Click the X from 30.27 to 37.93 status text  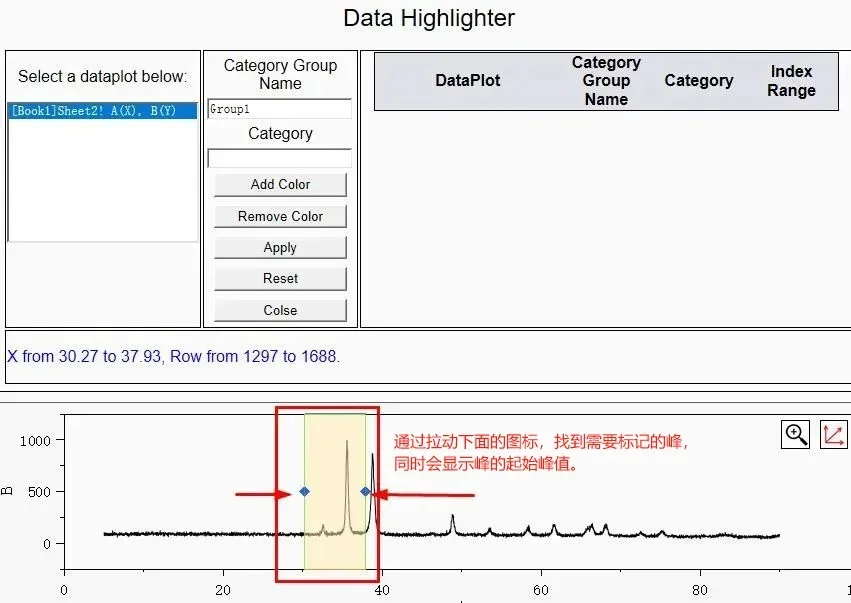174,357
